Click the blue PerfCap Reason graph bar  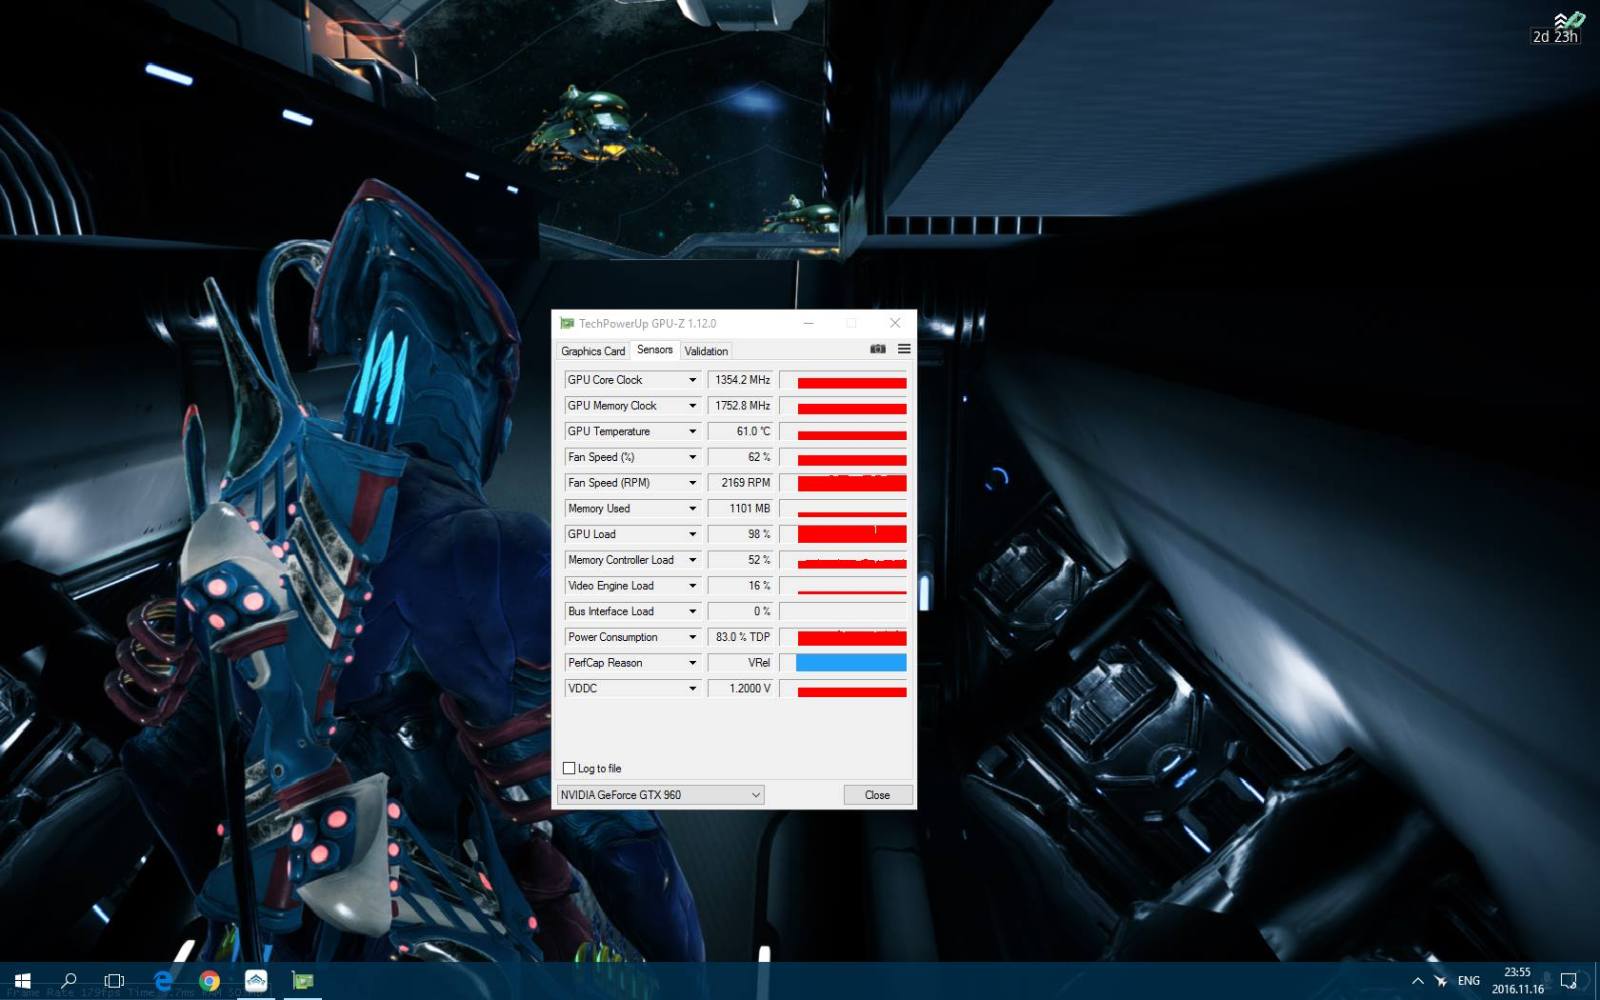[851, 662]
